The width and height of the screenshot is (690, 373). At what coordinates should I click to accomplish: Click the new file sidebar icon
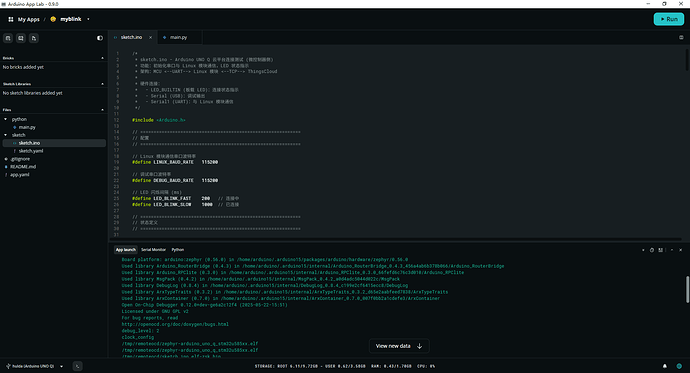34,38
